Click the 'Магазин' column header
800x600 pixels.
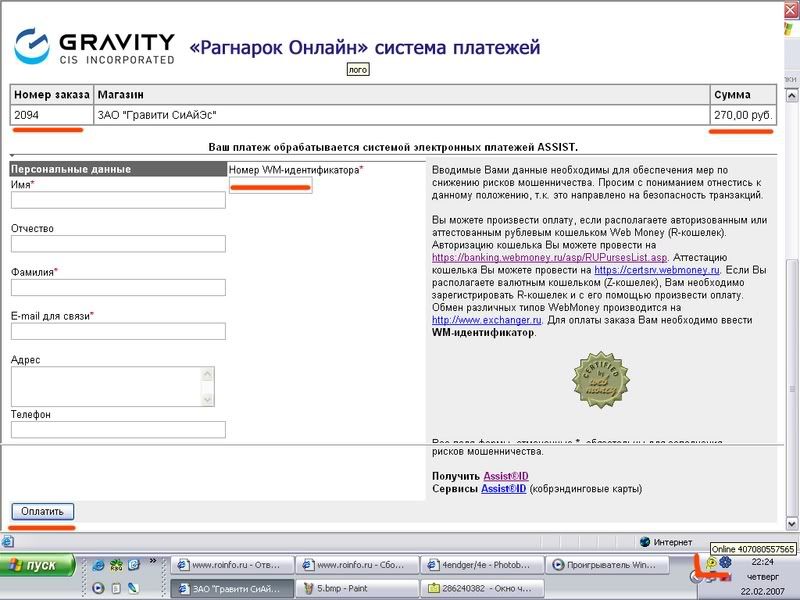pyautogui.click(x=402, y=95)
